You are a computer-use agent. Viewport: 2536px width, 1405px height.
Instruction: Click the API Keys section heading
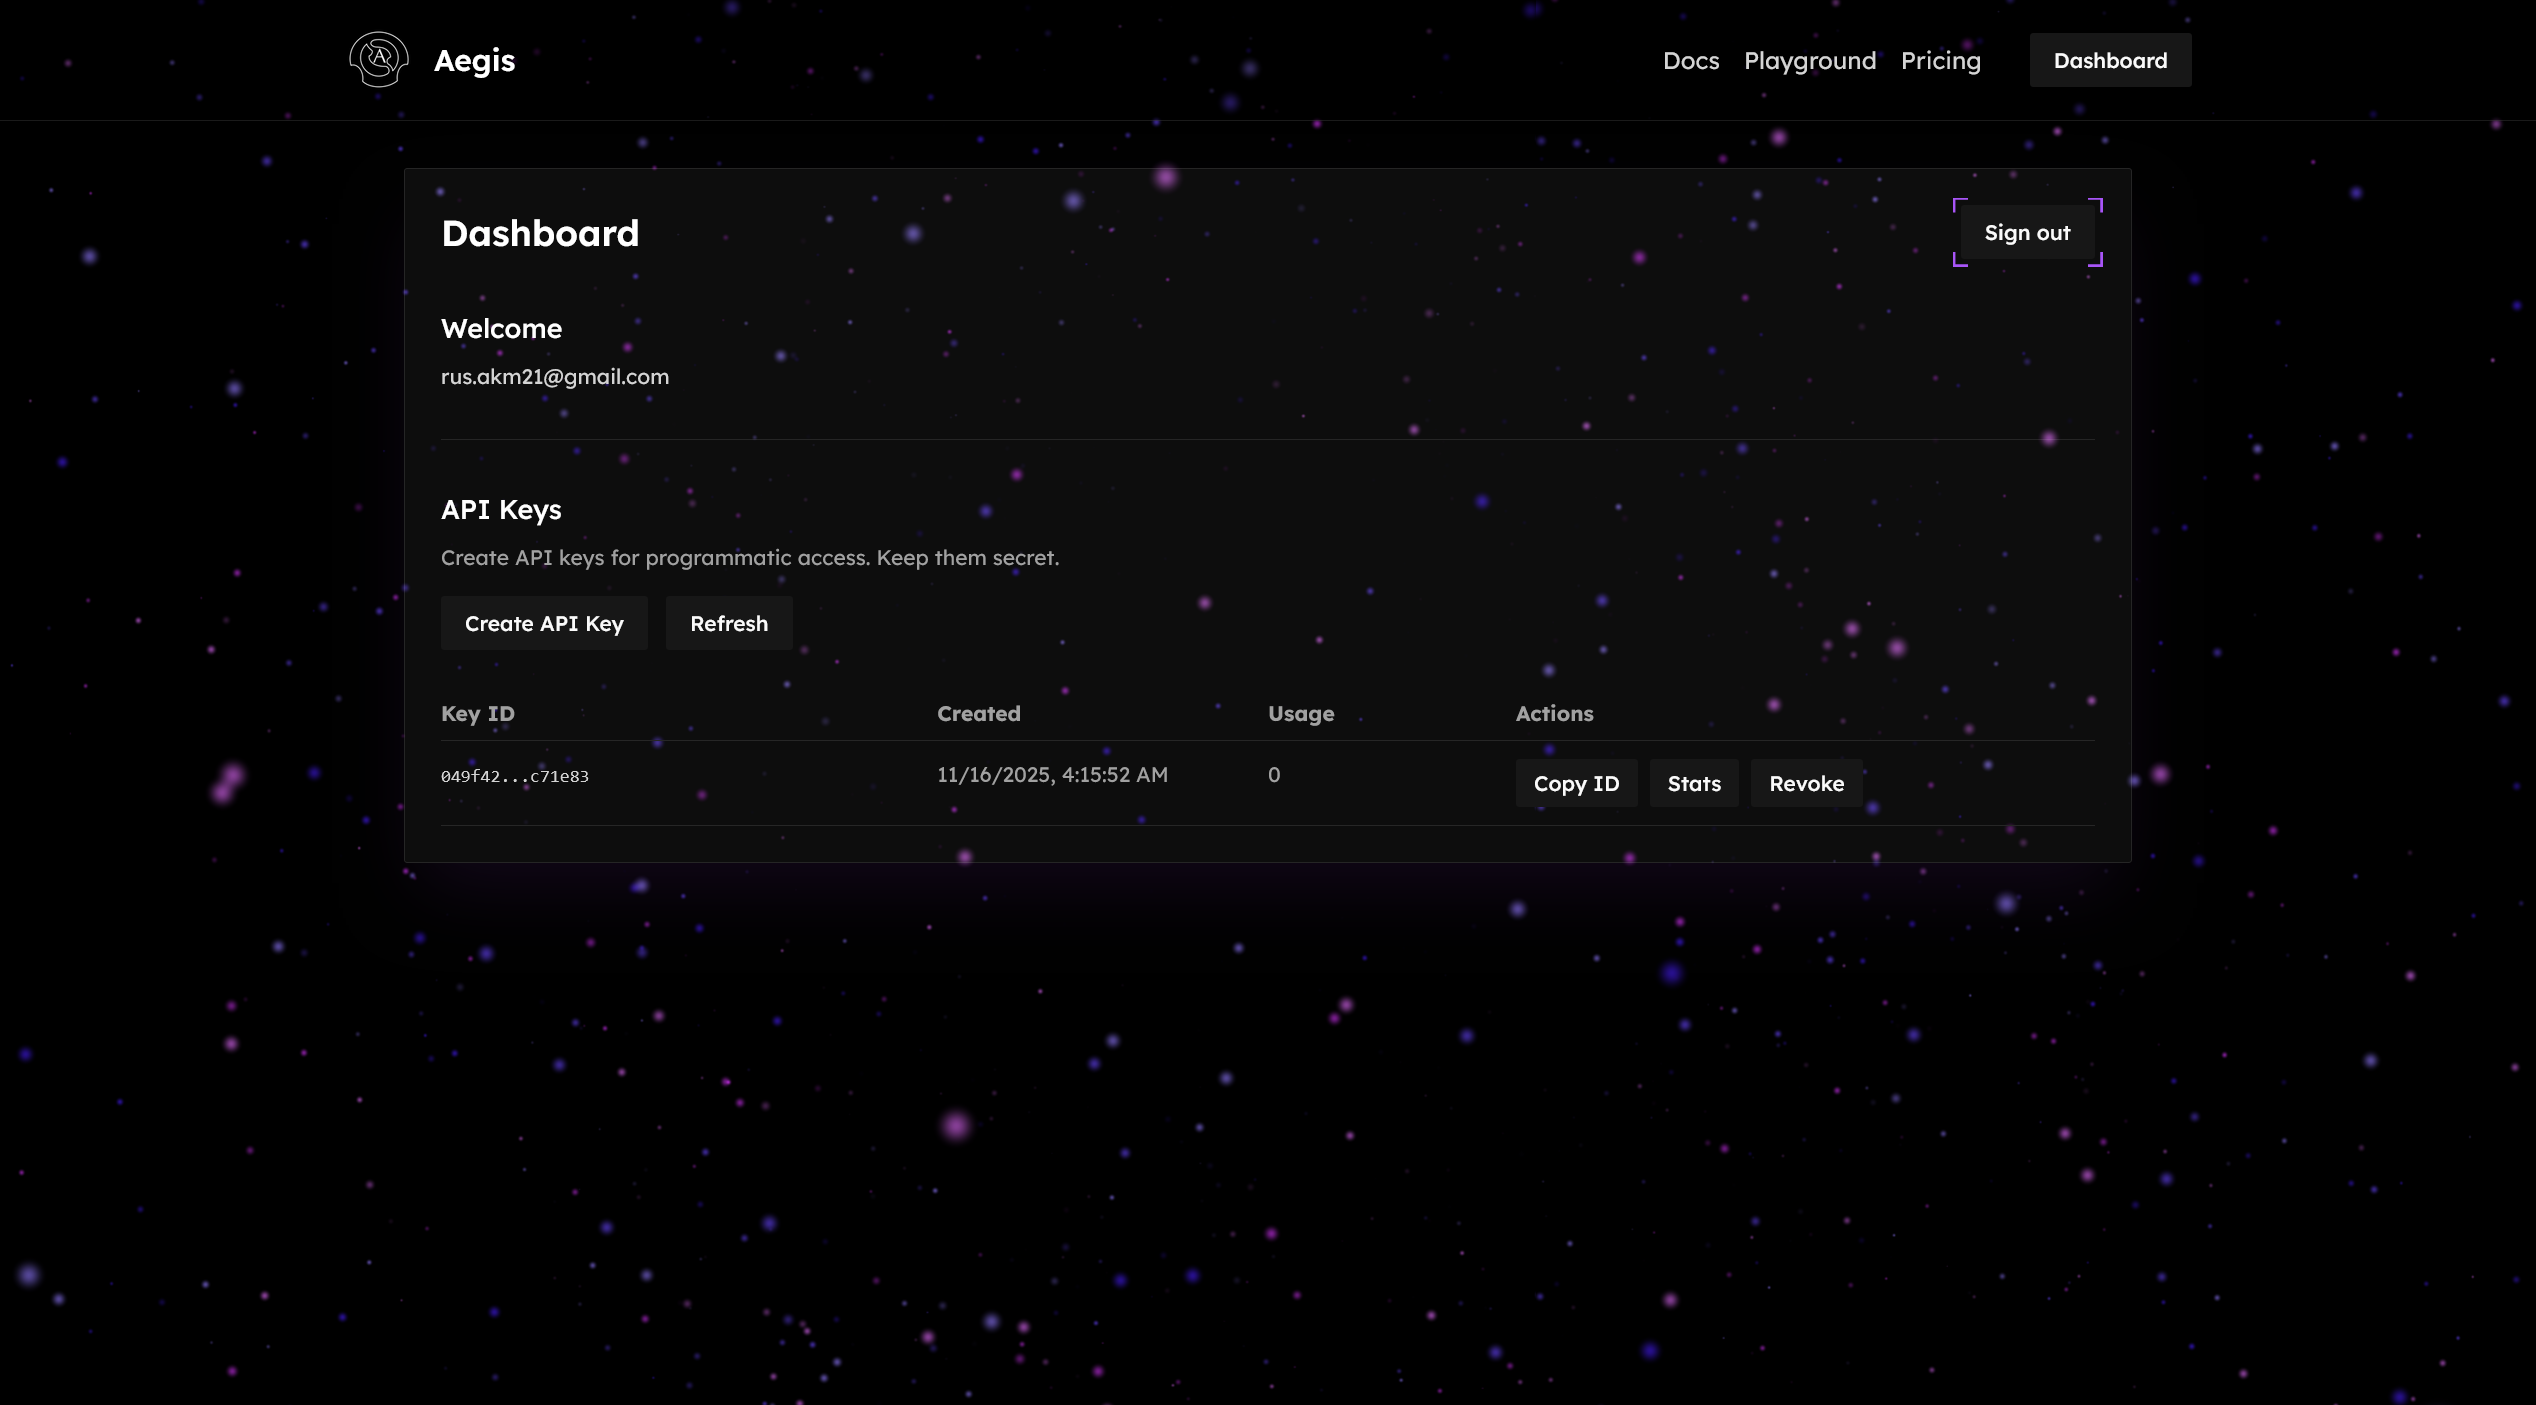[501, 510]
